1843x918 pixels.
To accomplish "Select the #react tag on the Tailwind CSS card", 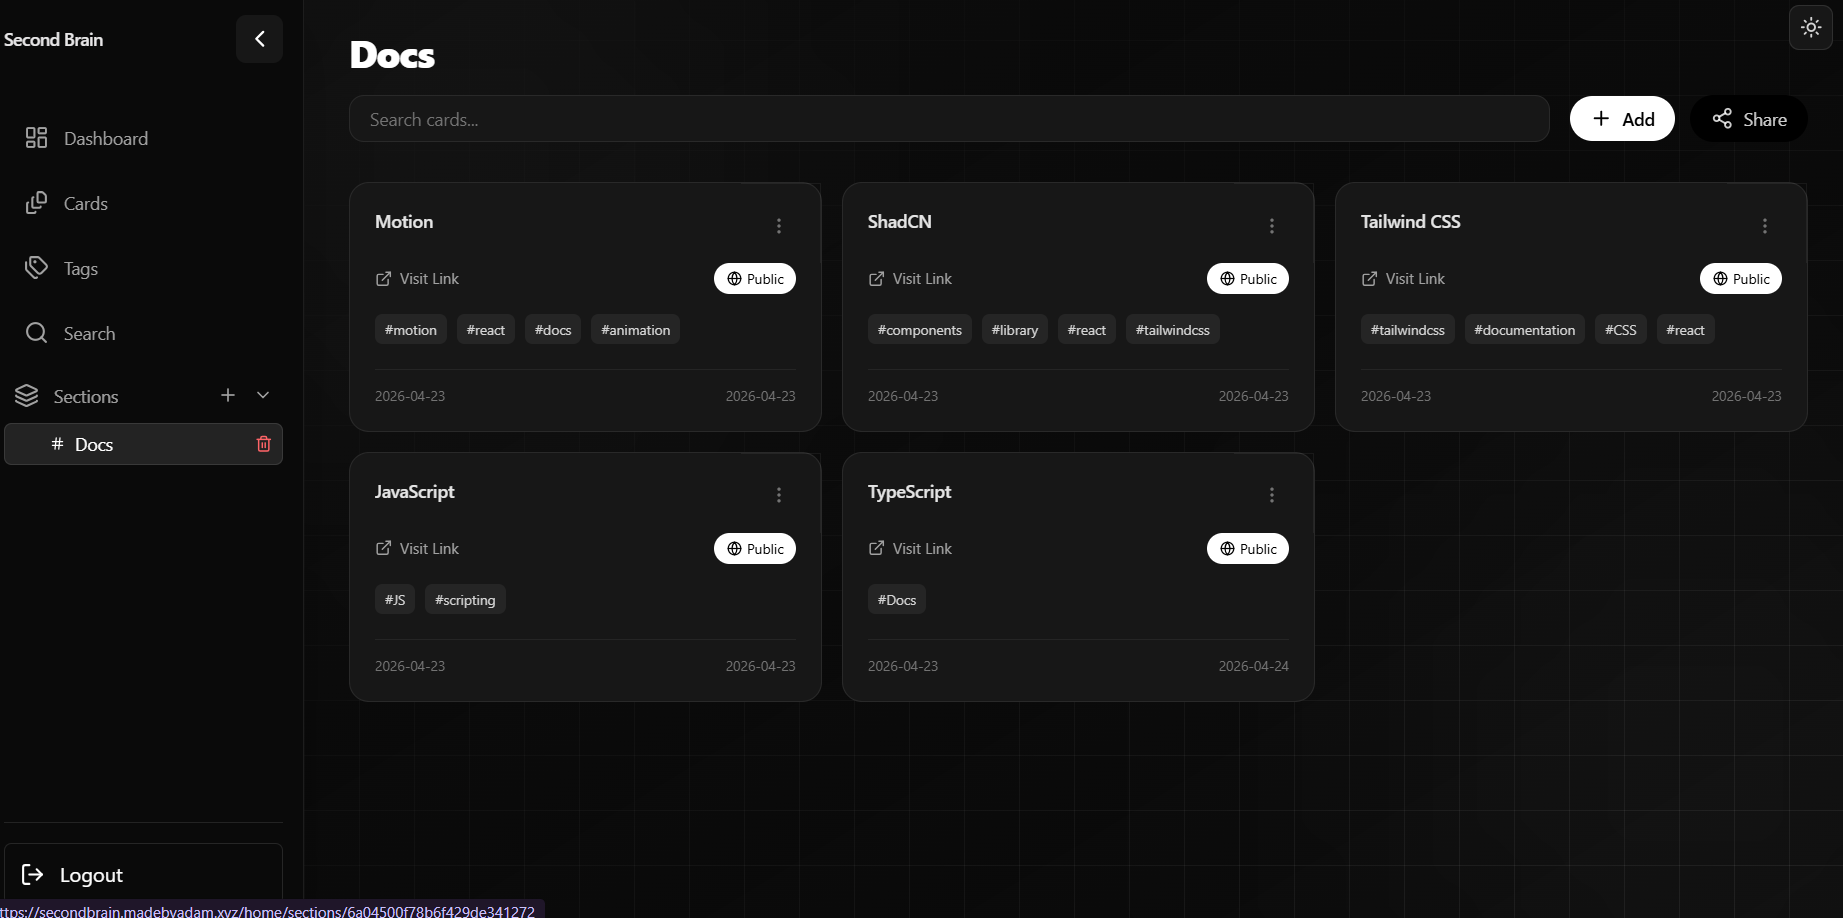I will (1686, 330).
